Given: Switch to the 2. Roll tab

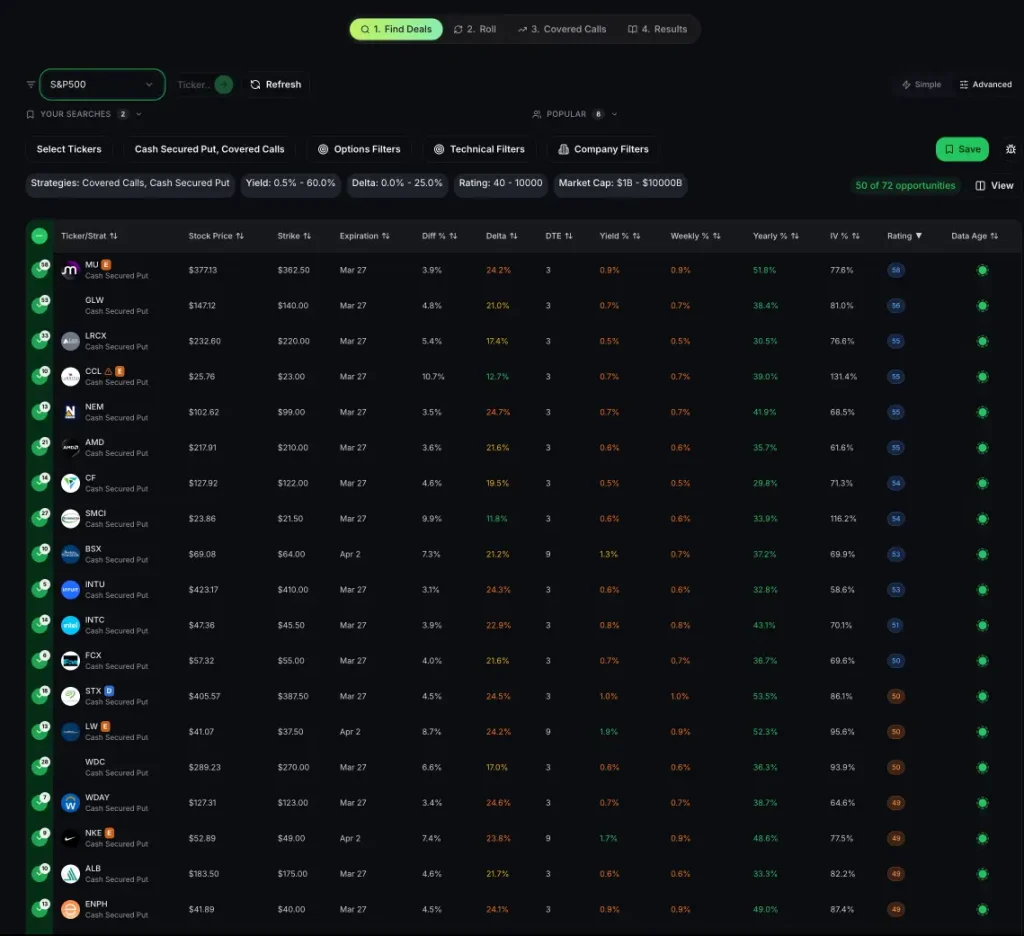Looking at the screenshot, I should point(475,29).
